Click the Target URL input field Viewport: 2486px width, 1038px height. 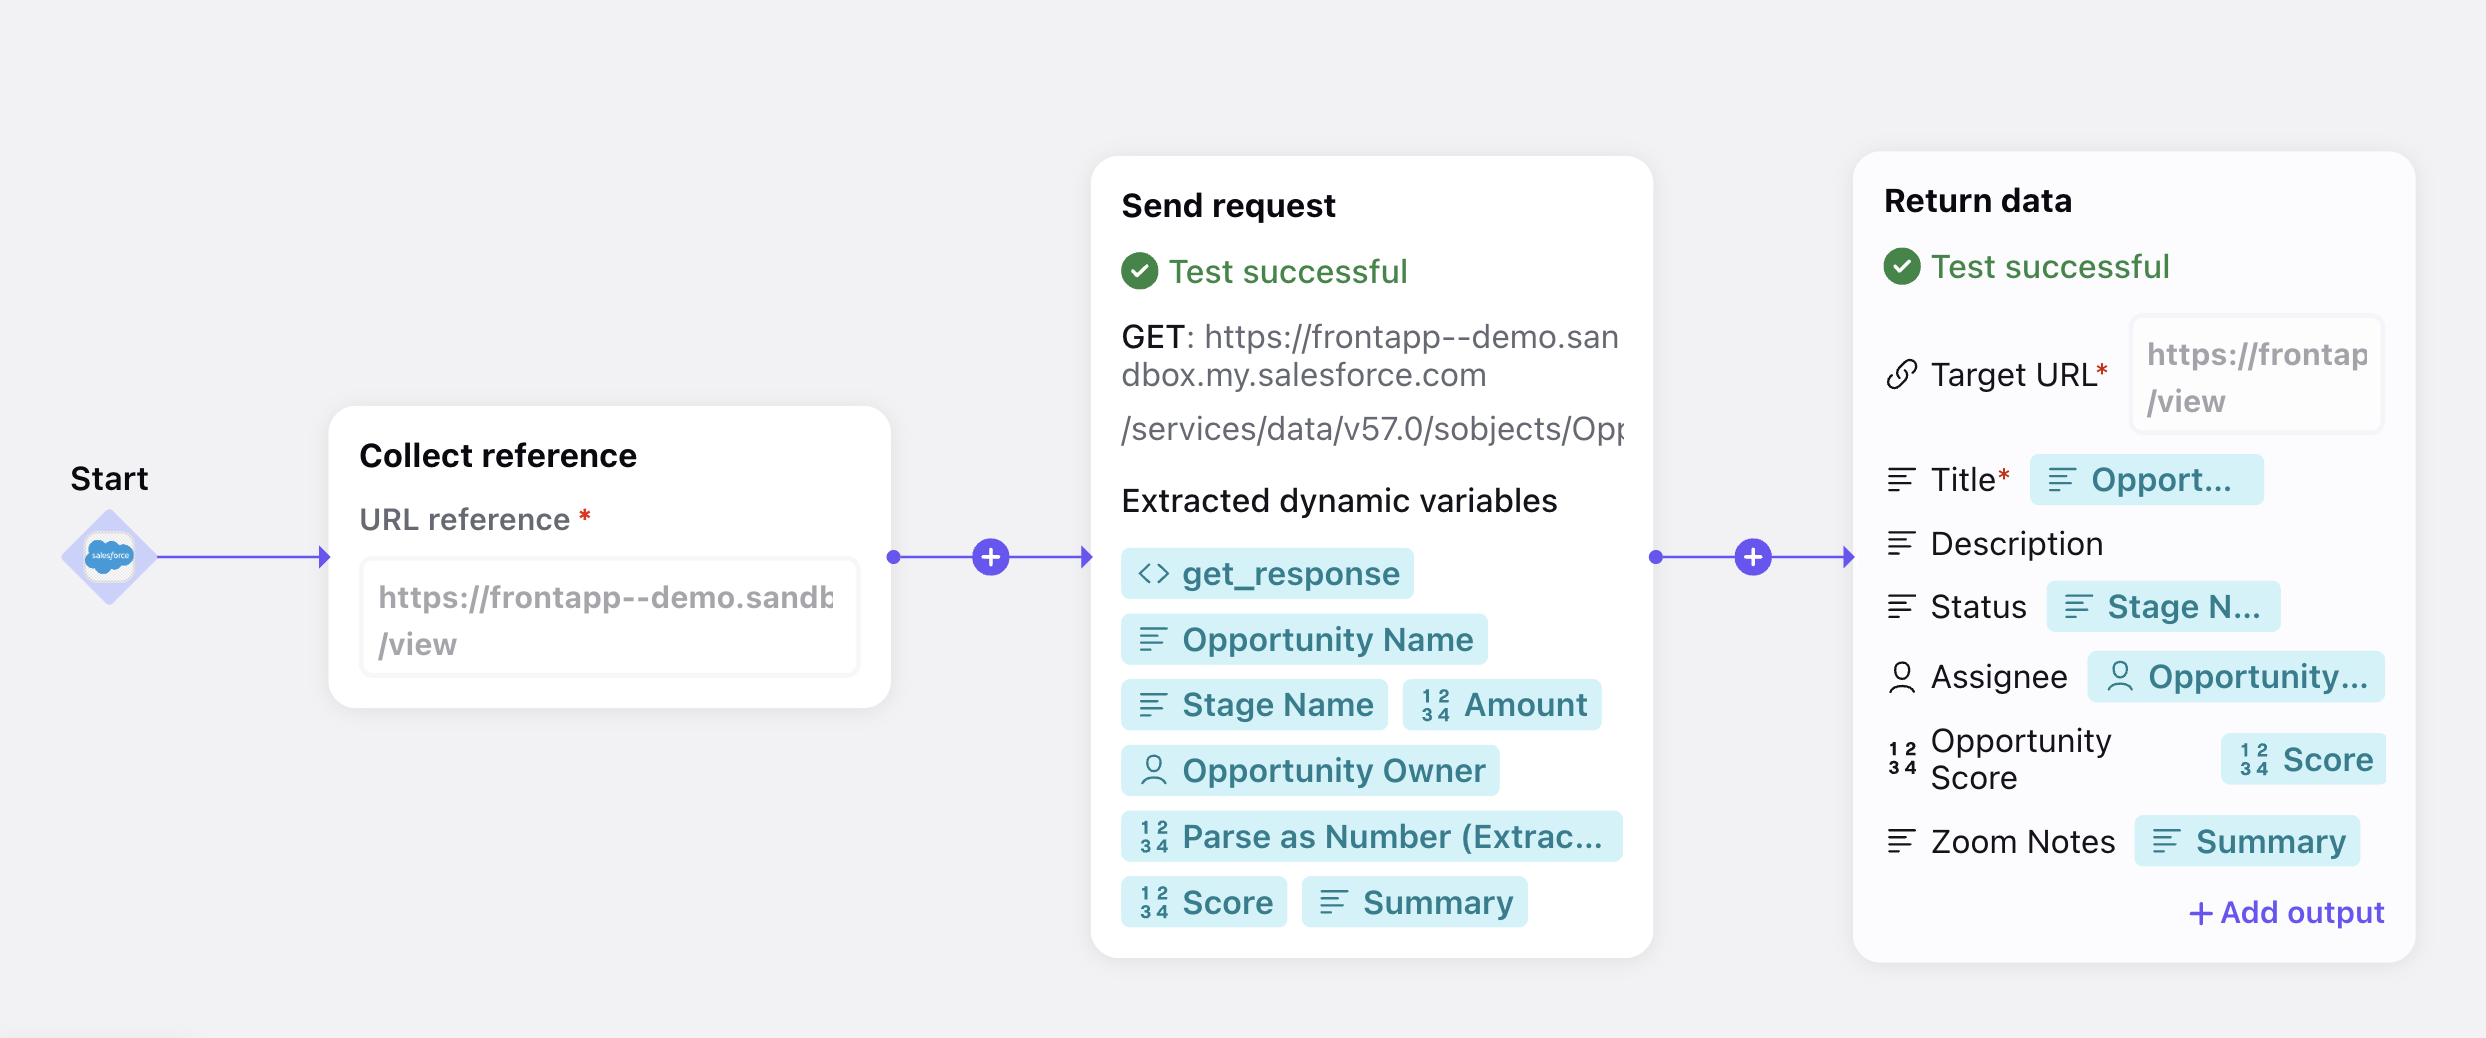point(2257,375)
